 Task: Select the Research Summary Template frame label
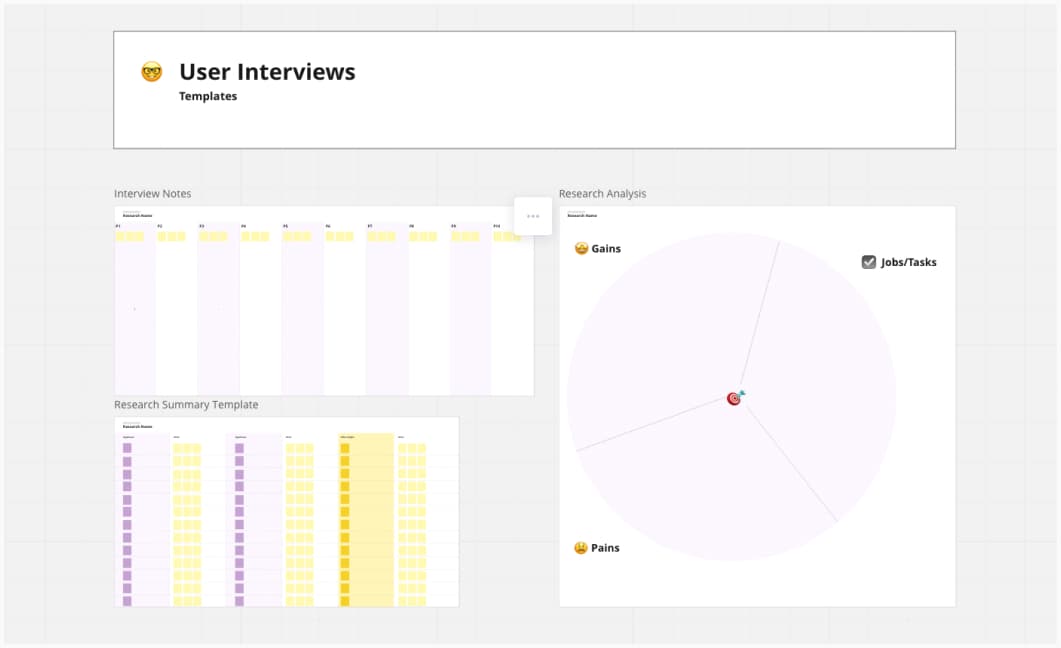click(x=186, y=405)
